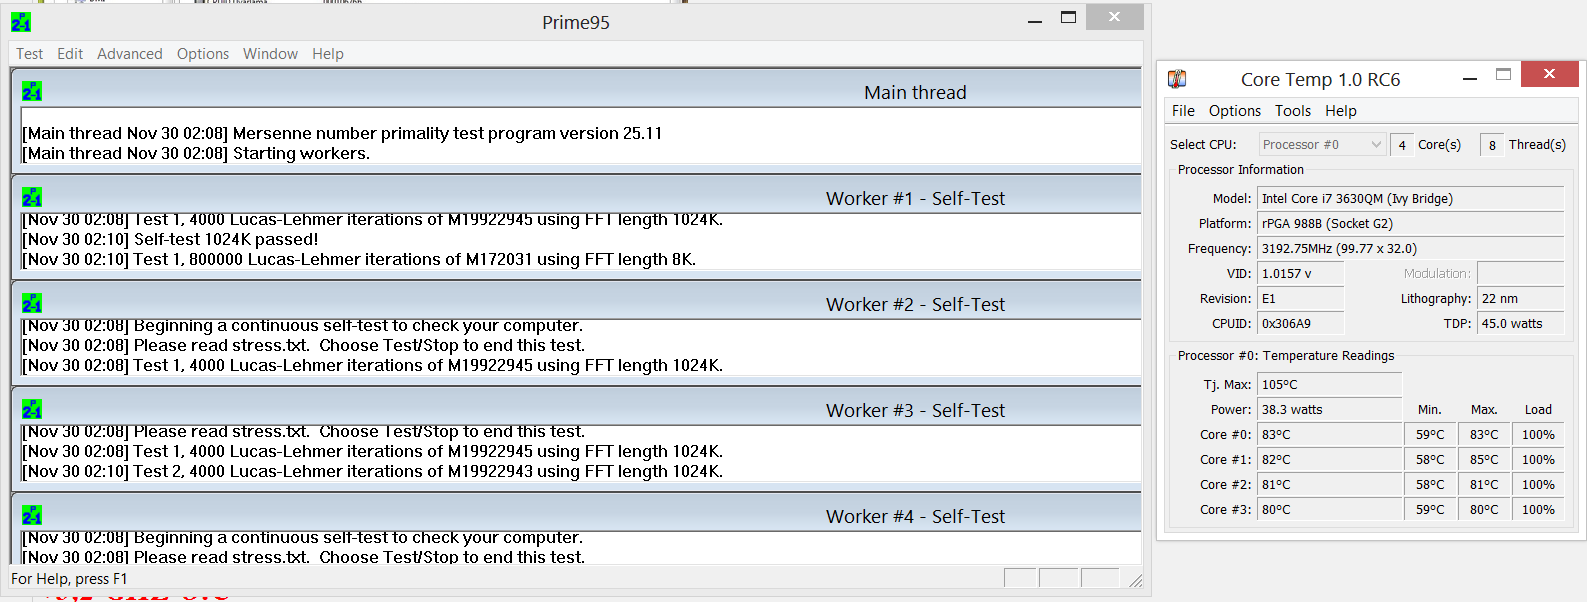
Task: Expand the Select CPU Processor #0 dropdown
Action: (x=1322, y=145)
